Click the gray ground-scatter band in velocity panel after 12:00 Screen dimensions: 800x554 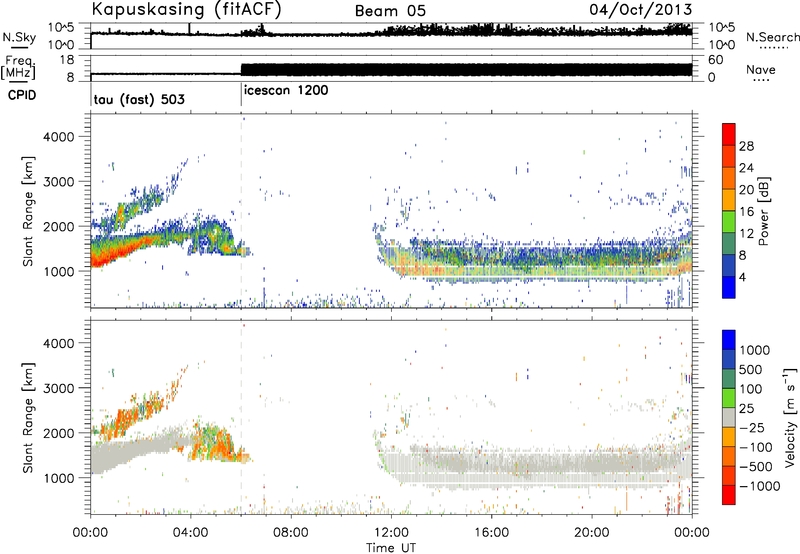(x=536, y=467)
